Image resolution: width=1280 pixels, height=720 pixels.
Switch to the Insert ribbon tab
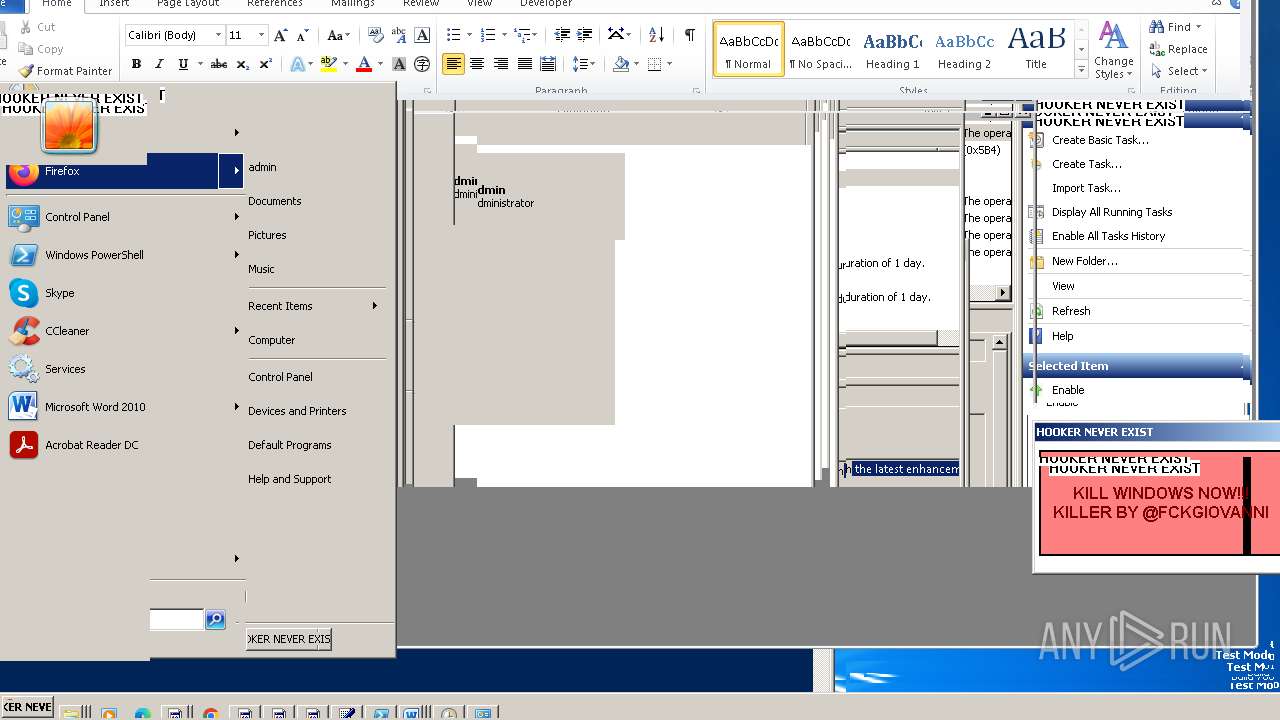[114, 4]
